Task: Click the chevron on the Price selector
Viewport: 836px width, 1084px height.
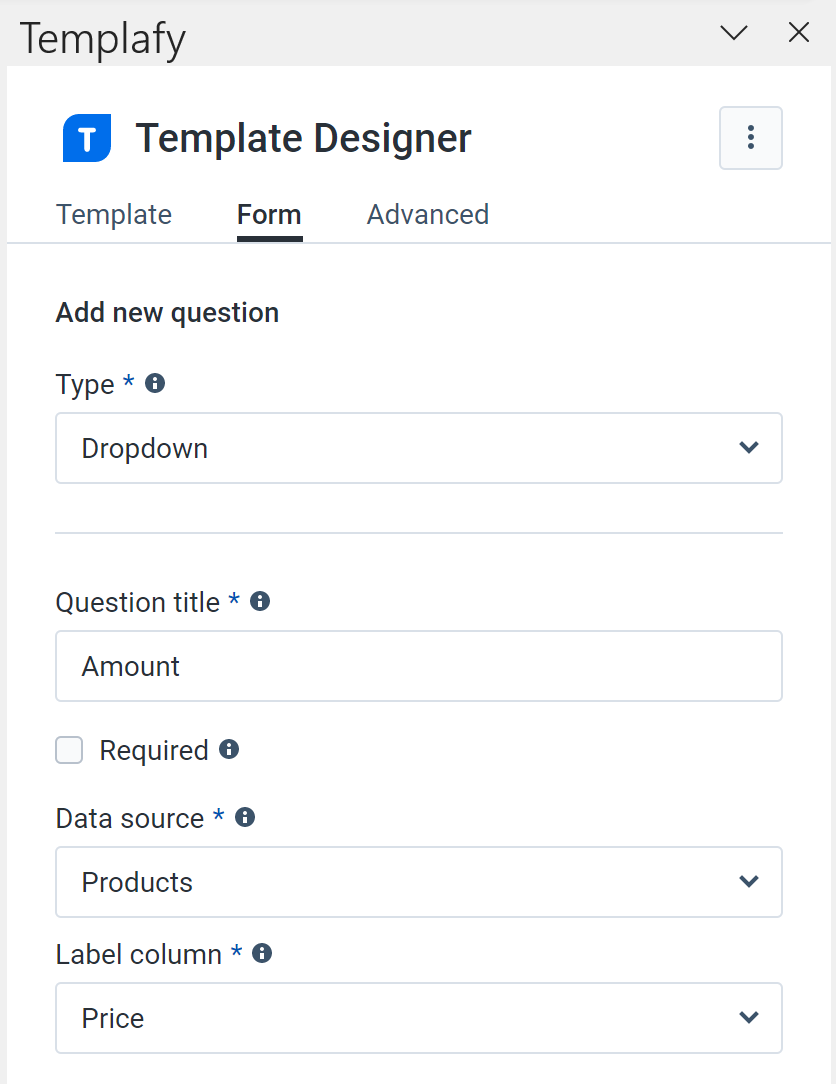Action: (749, 1017)
